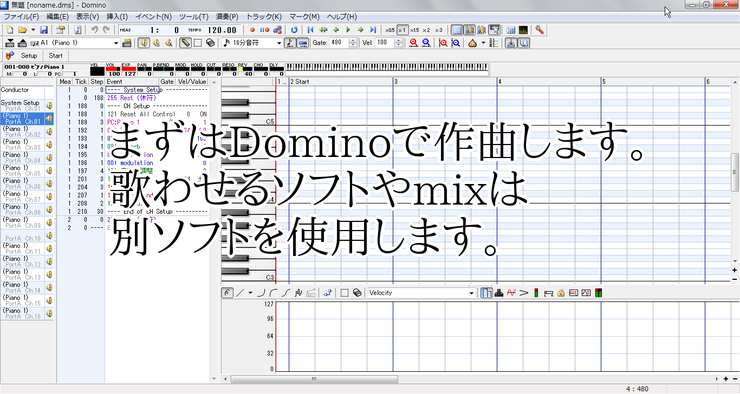
Task: Set playback speed to x1.5
Action: 414,30
